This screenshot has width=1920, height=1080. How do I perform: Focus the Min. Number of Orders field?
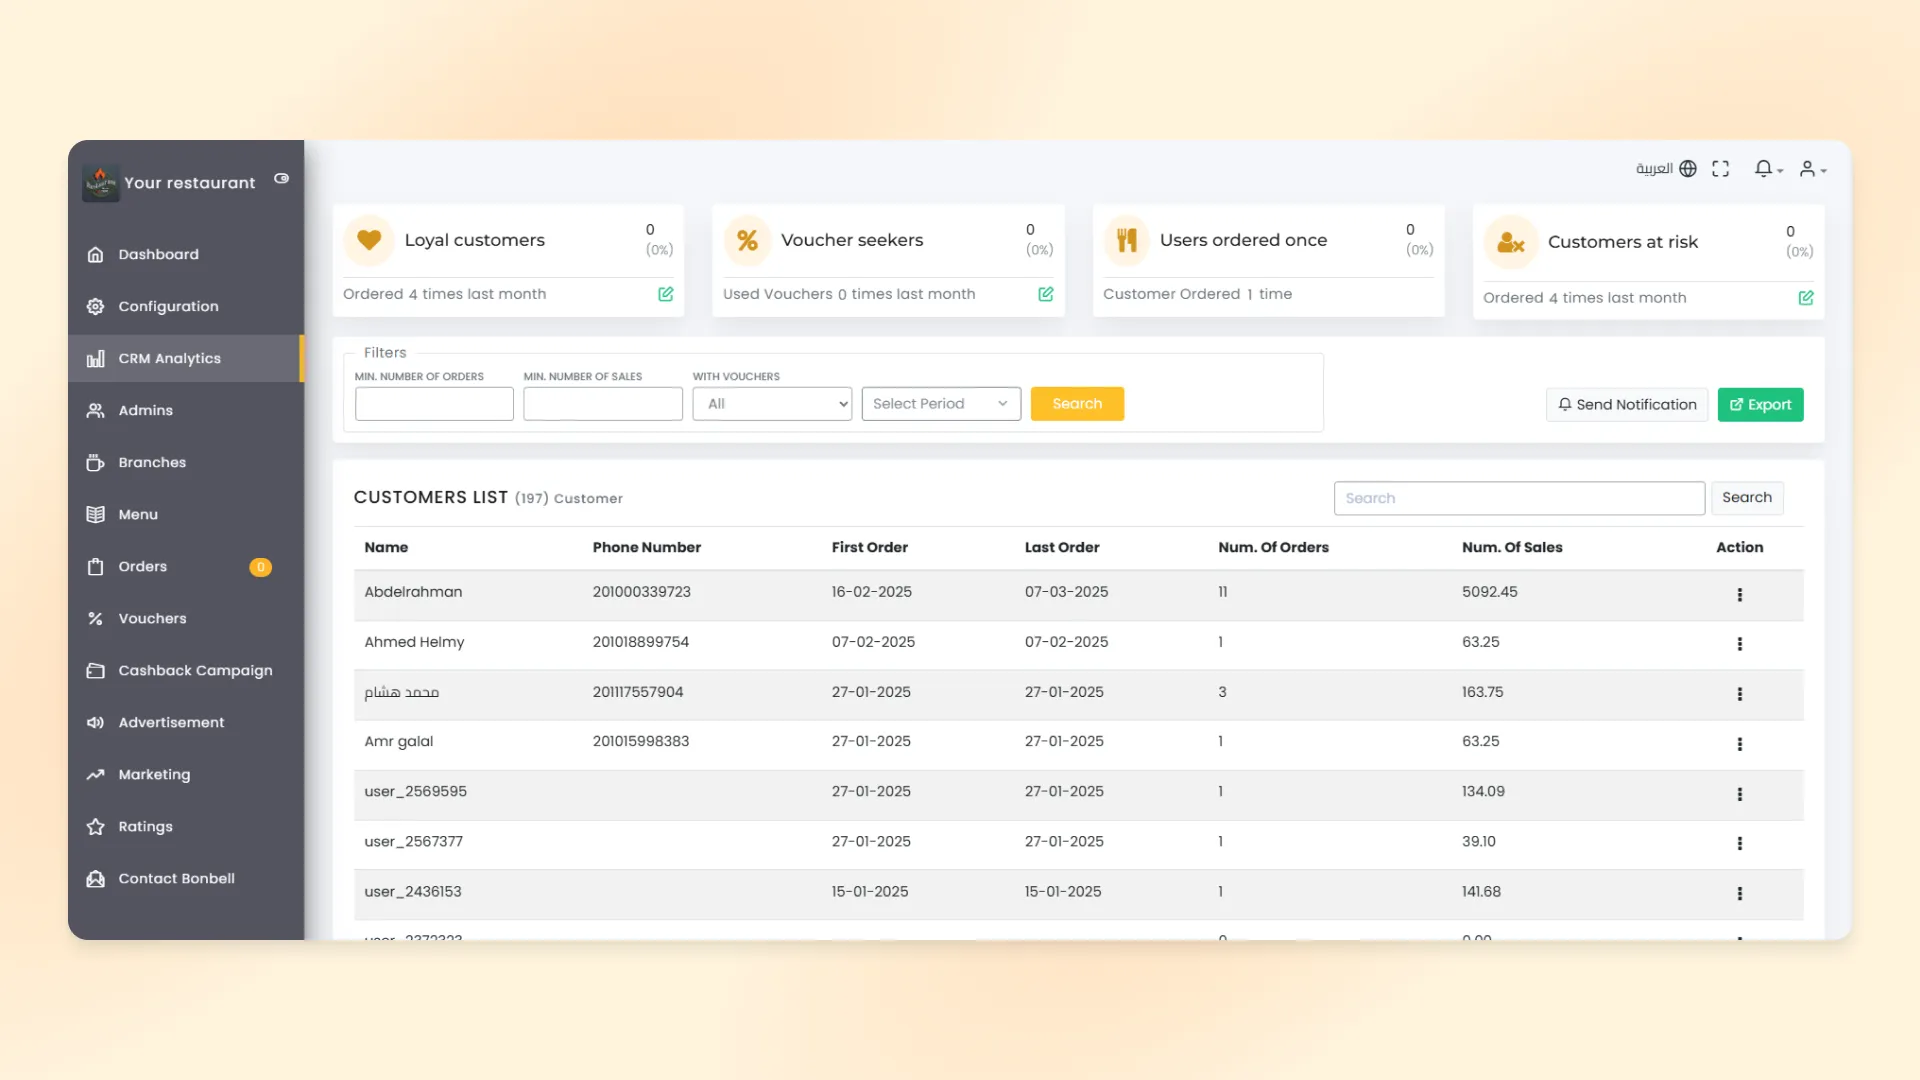point(434,404)
